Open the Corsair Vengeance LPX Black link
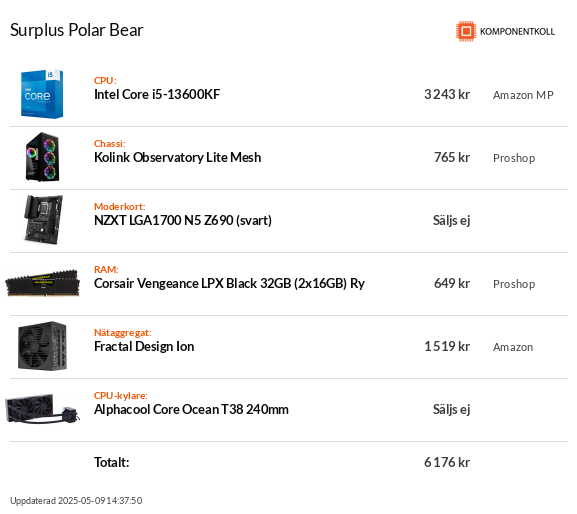The height and width of the screenshot is (514, 577). coord(229,283)
